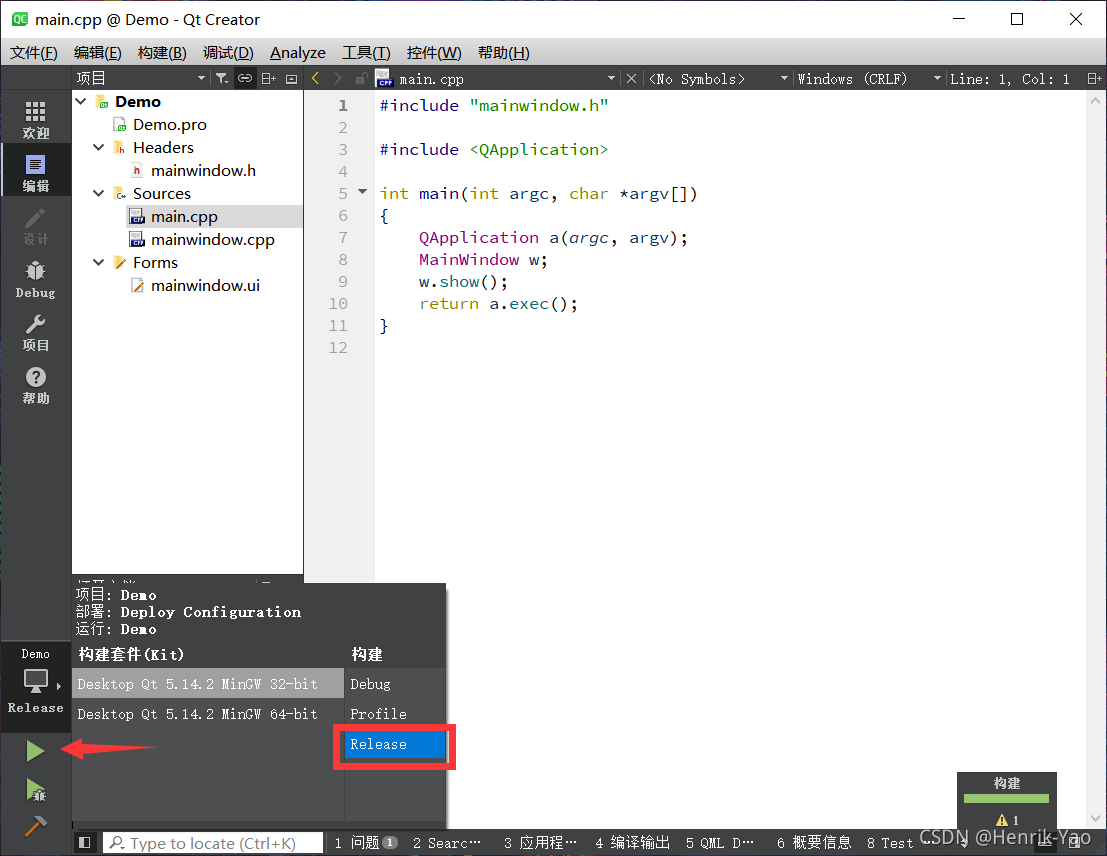Collapse the Demo project node
1107x856 pixels.
[x=81, y=102]
